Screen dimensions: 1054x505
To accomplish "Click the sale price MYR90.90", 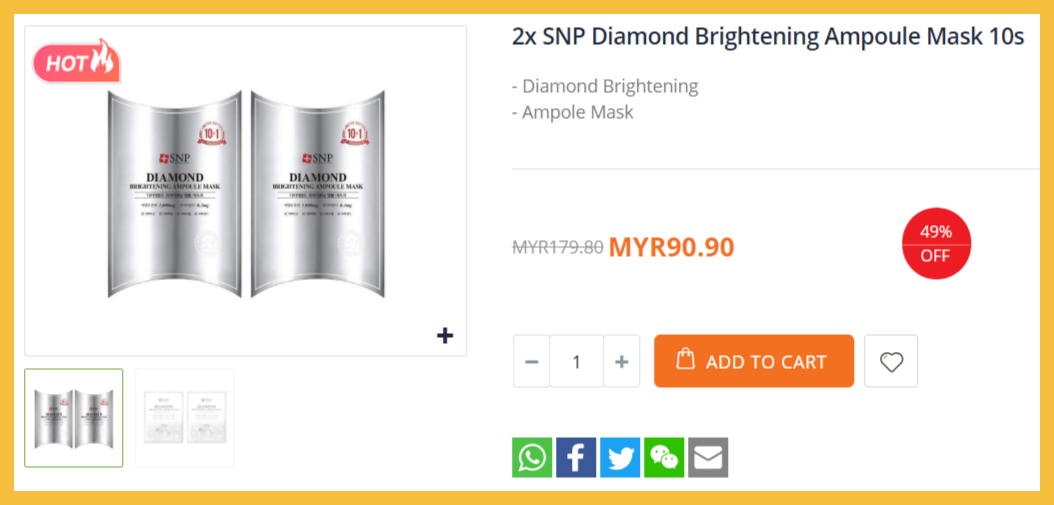I will [672, 247].
